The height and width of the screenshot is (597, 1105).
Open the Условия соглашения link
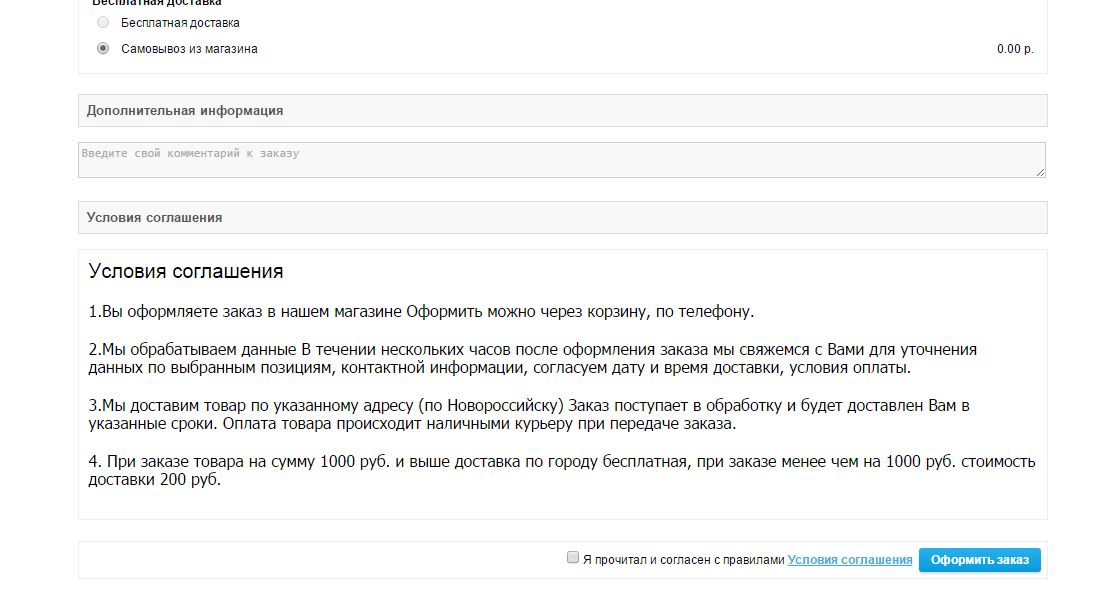click(x=849, y=560)
